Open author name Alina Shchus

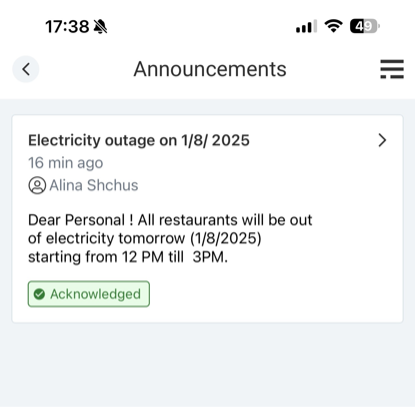[94, 185]
